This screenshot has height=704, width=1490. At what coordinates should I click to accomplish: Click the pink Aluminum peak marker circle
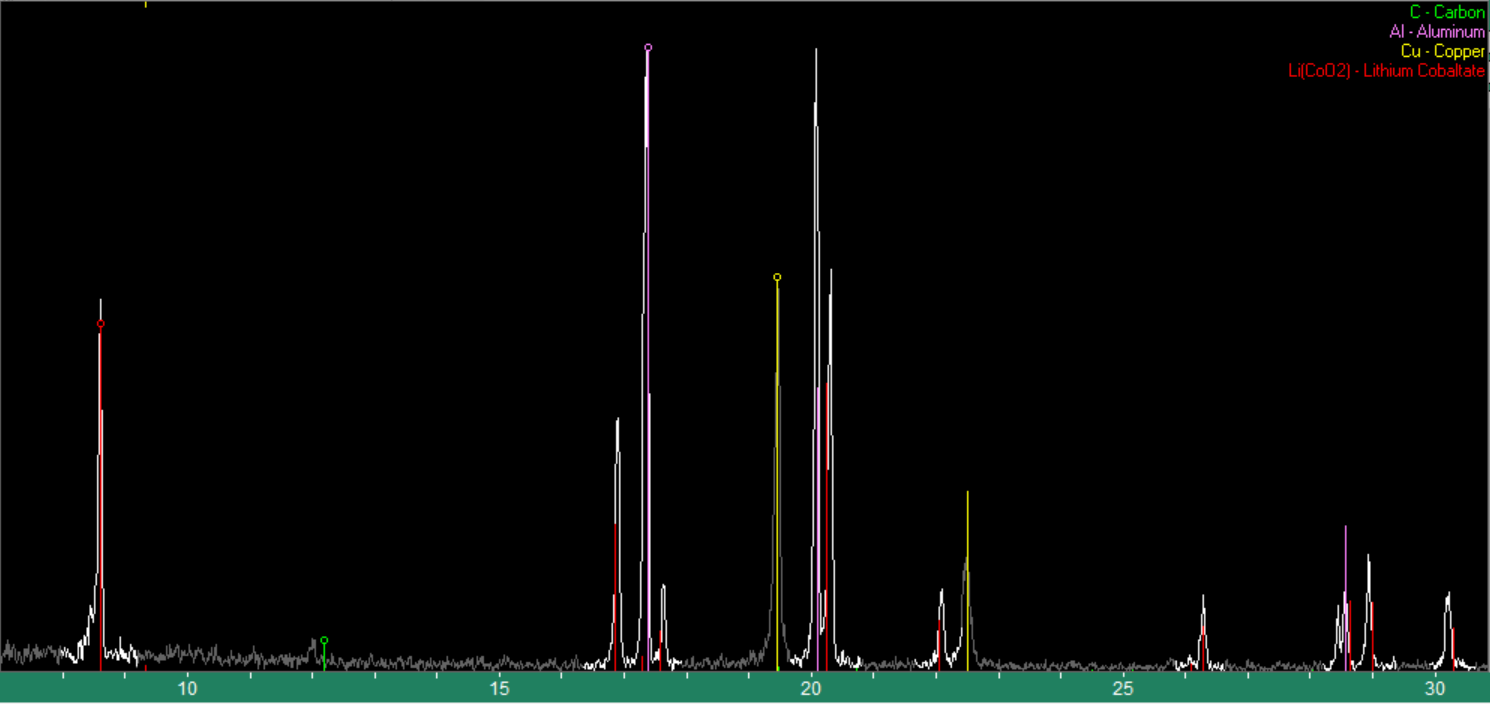coord(648,47)
